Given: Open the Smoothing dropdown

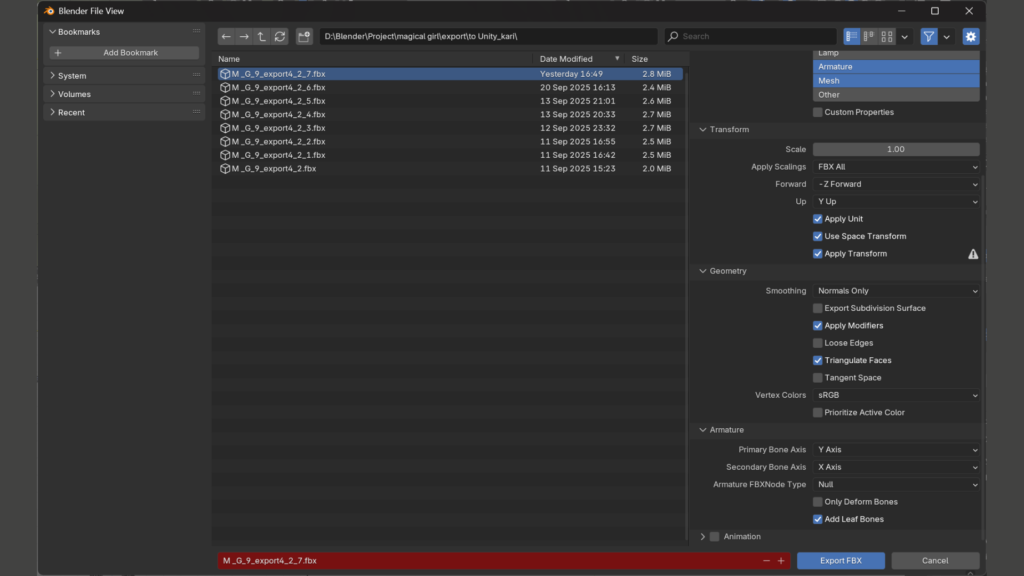Looking at the screenshot, I should tap(896, 291).
